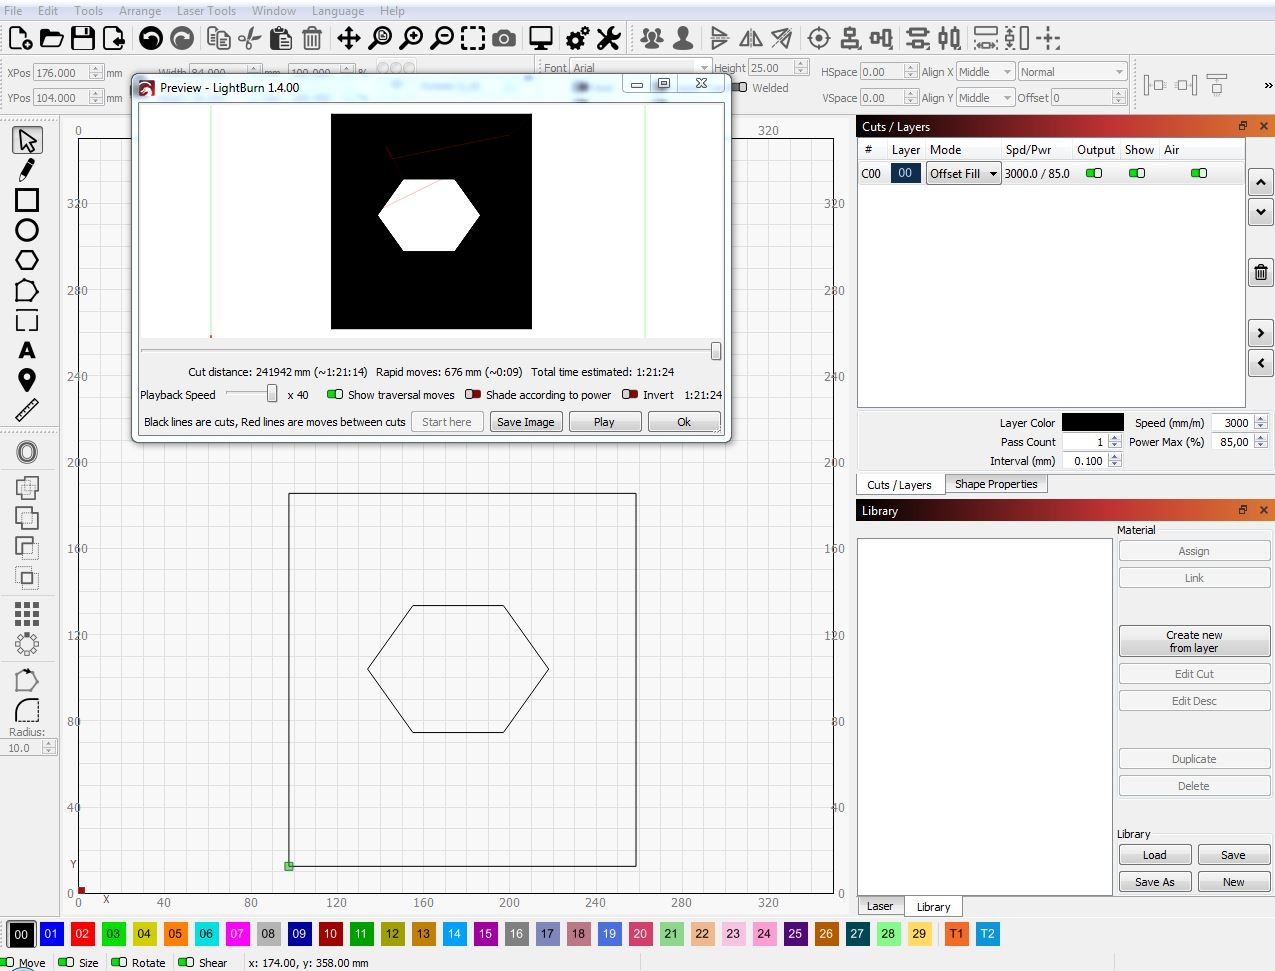Click the Device Settings wrench icon
This screenshot has width=1275, height=971.
click(x=608, y=38)
